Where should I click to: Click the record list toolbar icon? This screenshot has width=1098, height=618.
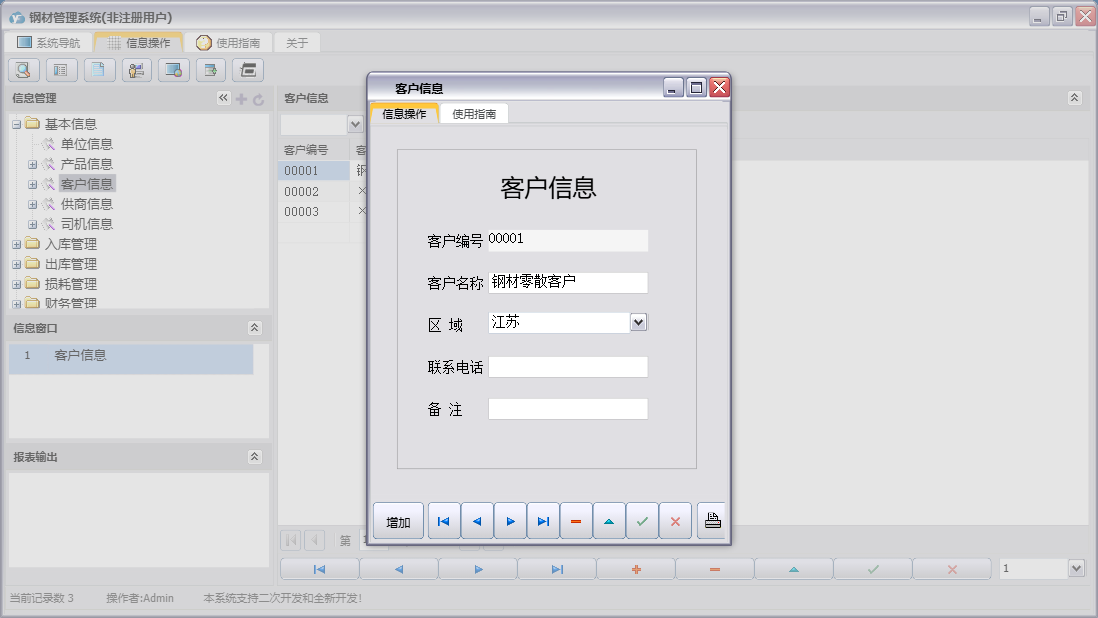(x=61, y=70)
